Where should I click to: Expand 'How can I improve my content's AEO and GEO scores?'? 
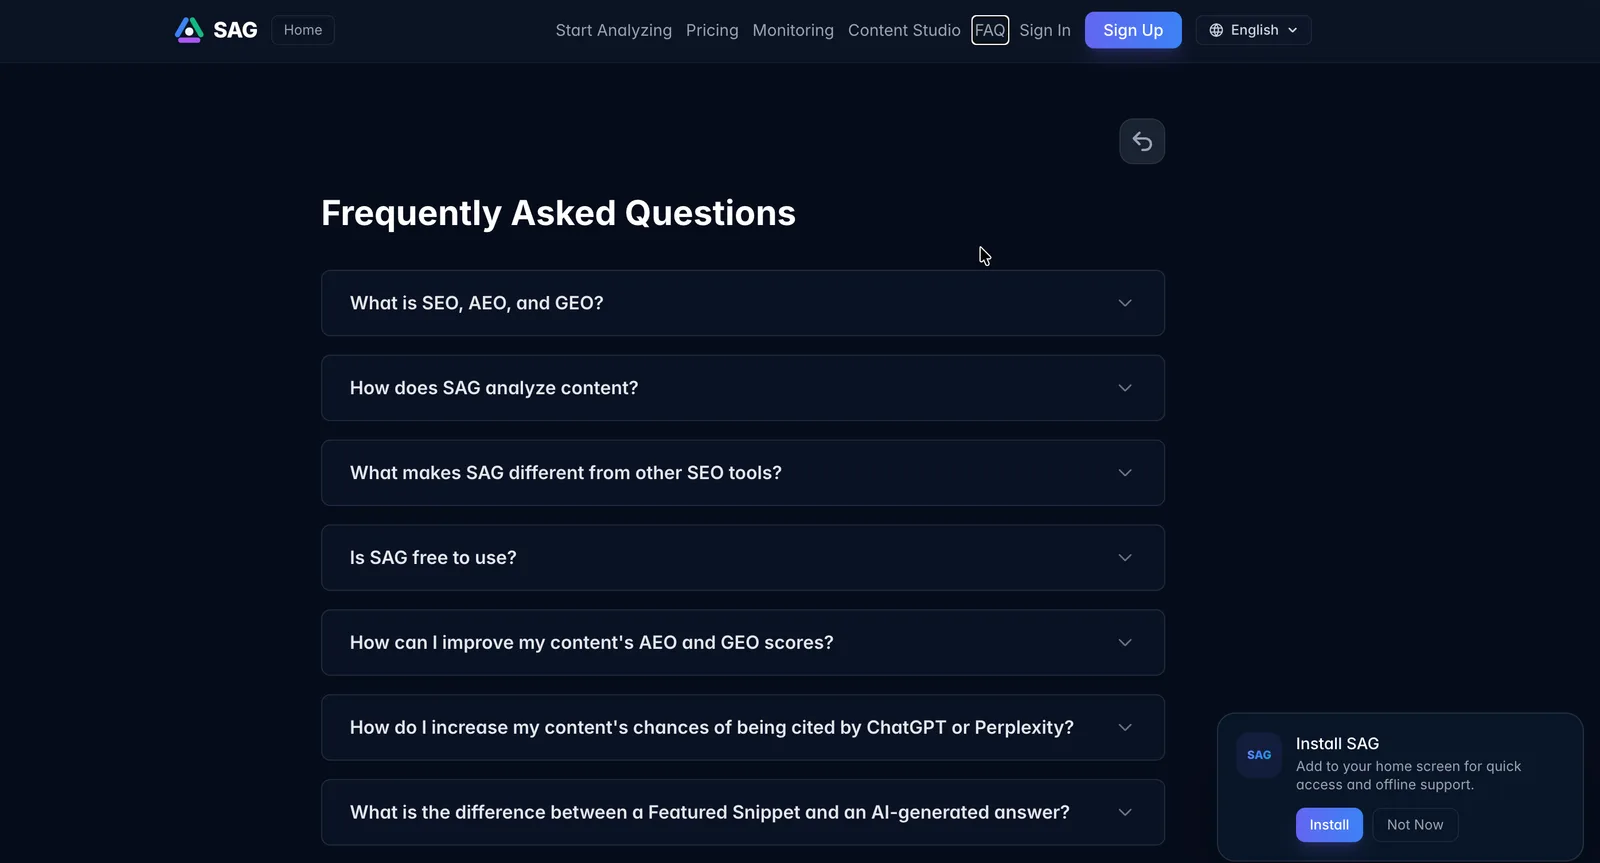(743, 643)
